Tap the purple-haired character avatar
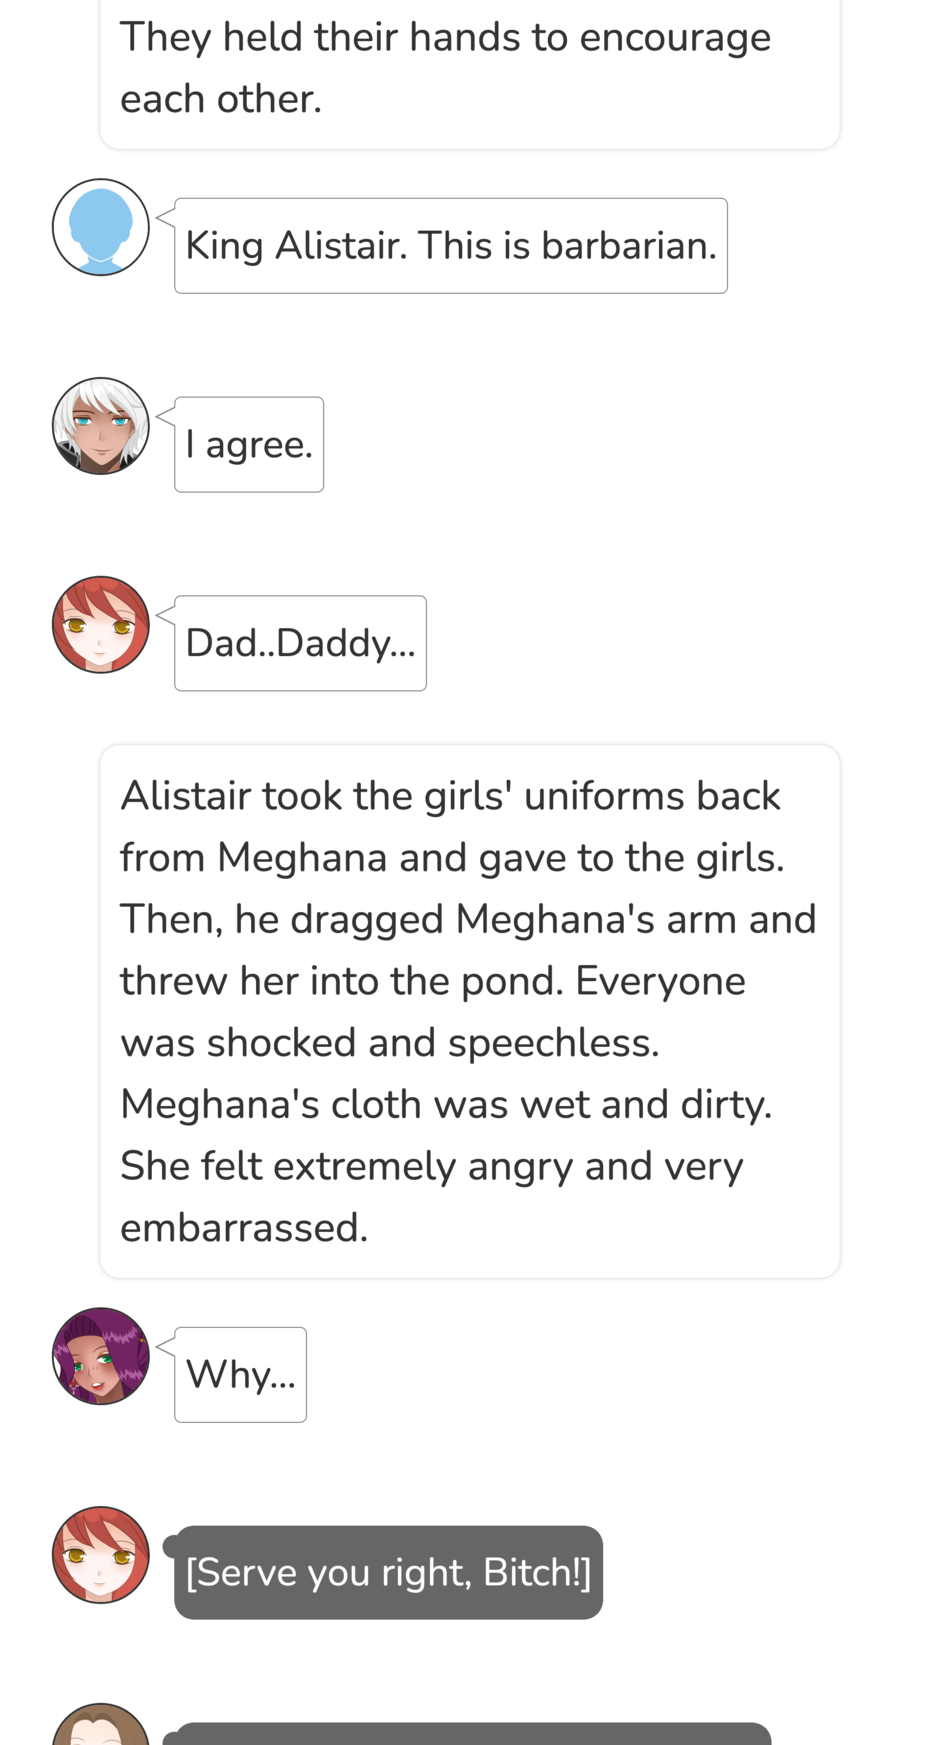940x1745 pixels. tap(101, 1356)
